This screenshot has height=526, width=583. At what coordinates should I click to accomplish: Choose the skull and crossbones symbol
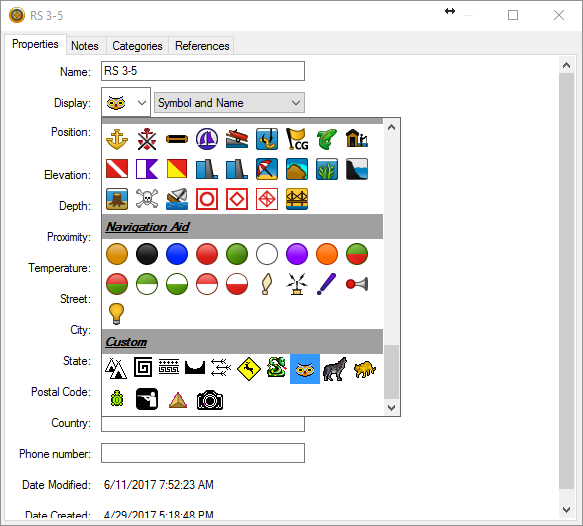pyautogui.click(x=147, y=199)
